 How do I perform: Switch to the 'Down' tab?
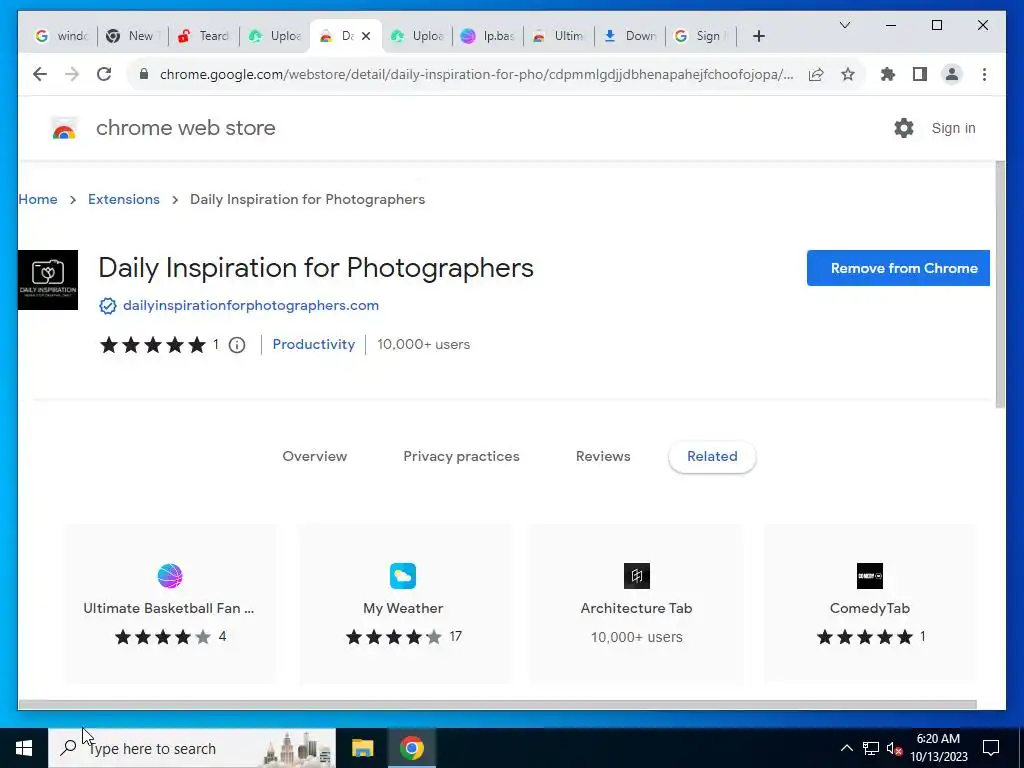point(631,36)
